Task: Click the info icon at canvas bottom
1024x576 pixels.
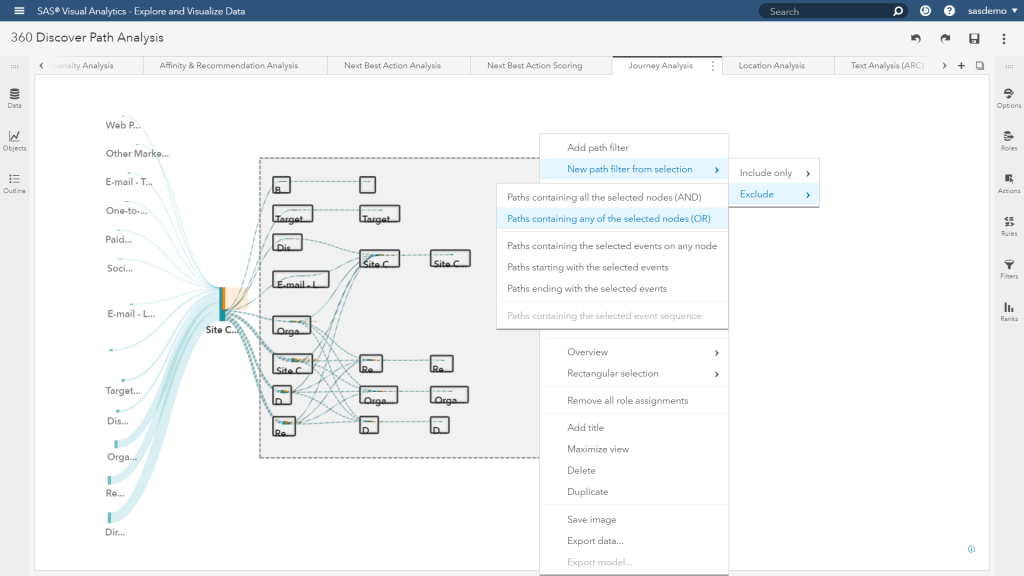Action: point(971,549)
